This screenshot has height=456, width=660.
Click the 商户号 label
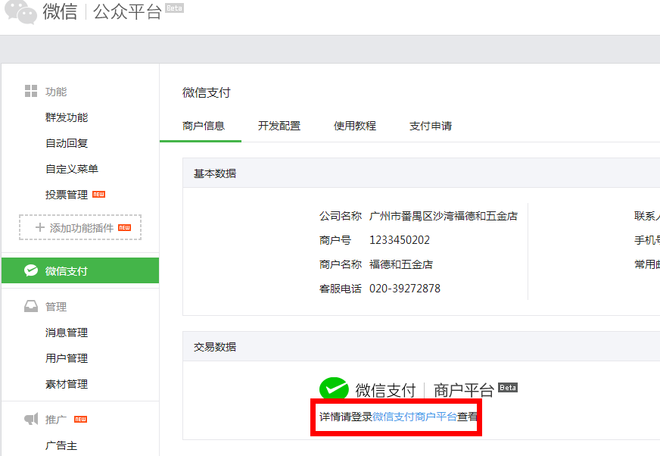point(335,240)
